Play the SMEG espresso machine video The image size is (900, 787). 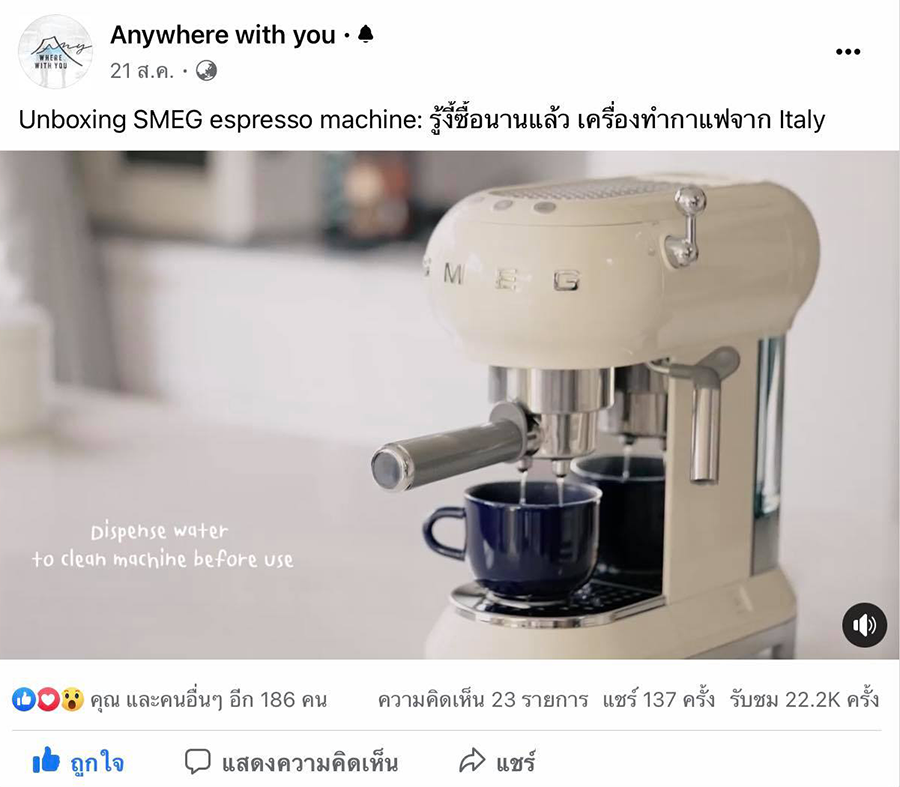pyautogui.click(x=450, y=405)
